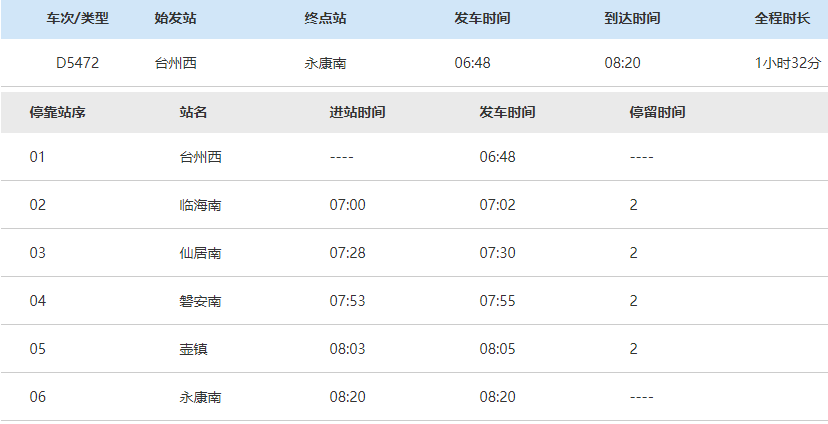Click train number D5472

78,64
